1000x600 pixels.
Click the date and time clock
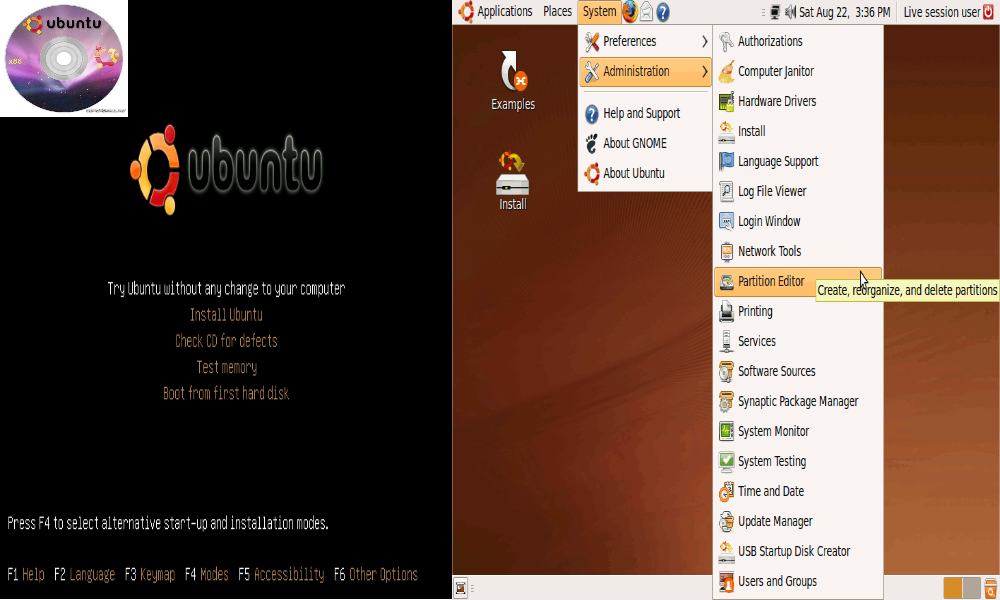click(x=844, y=11)
